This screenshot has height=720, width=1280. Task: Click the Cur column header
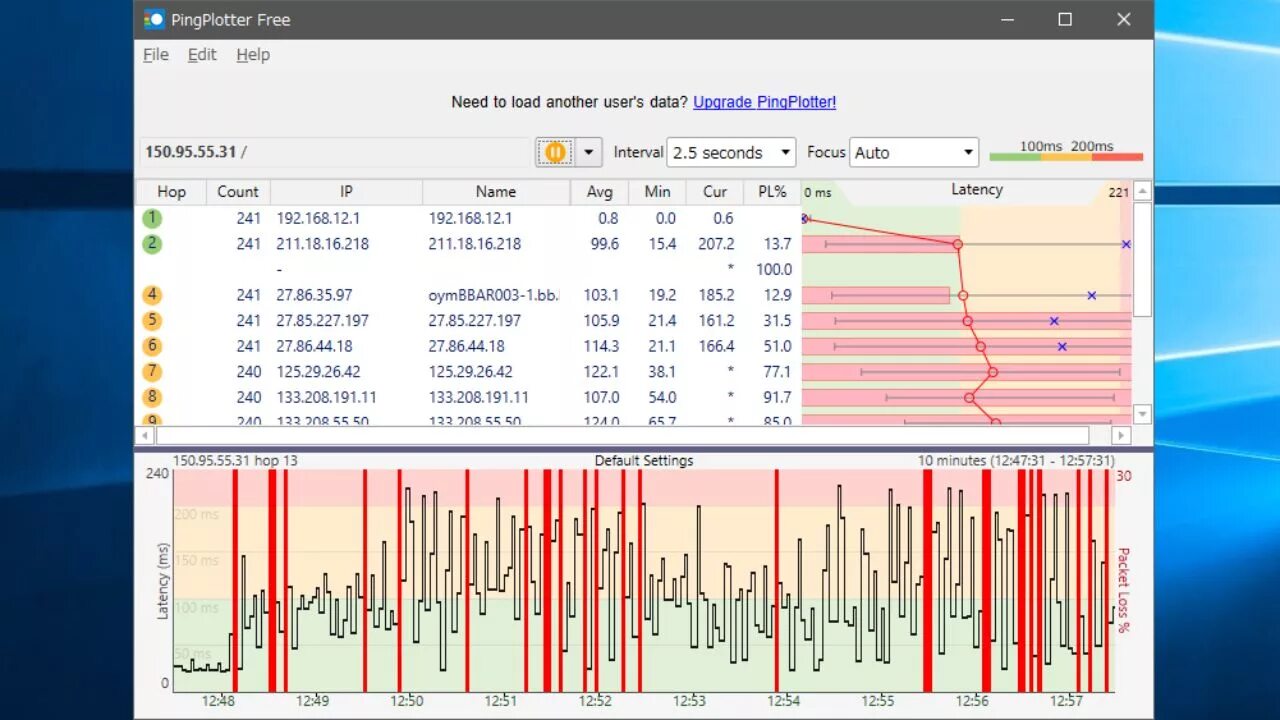[715, 192]
